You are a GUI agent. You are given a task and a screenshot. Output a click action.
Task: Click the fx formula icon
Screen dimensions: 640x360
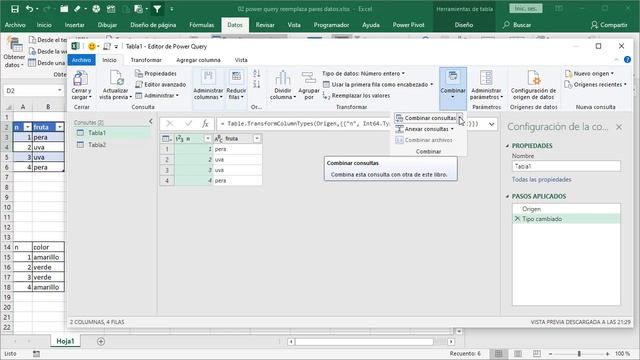(x=205, y=124)
